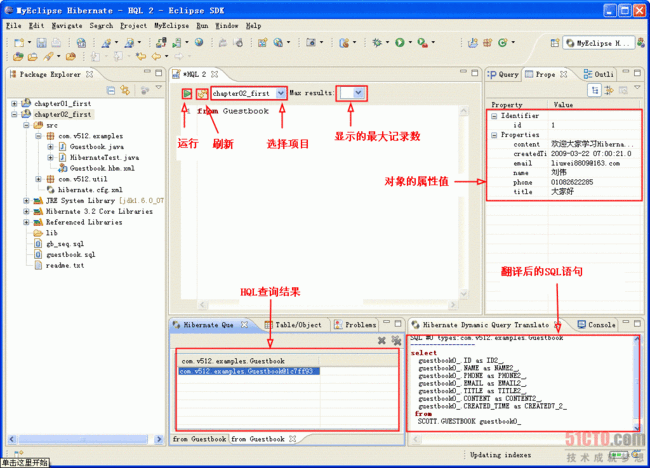Click the Open Perspective icon
The image size is (650, 468).
click(555, 43)
